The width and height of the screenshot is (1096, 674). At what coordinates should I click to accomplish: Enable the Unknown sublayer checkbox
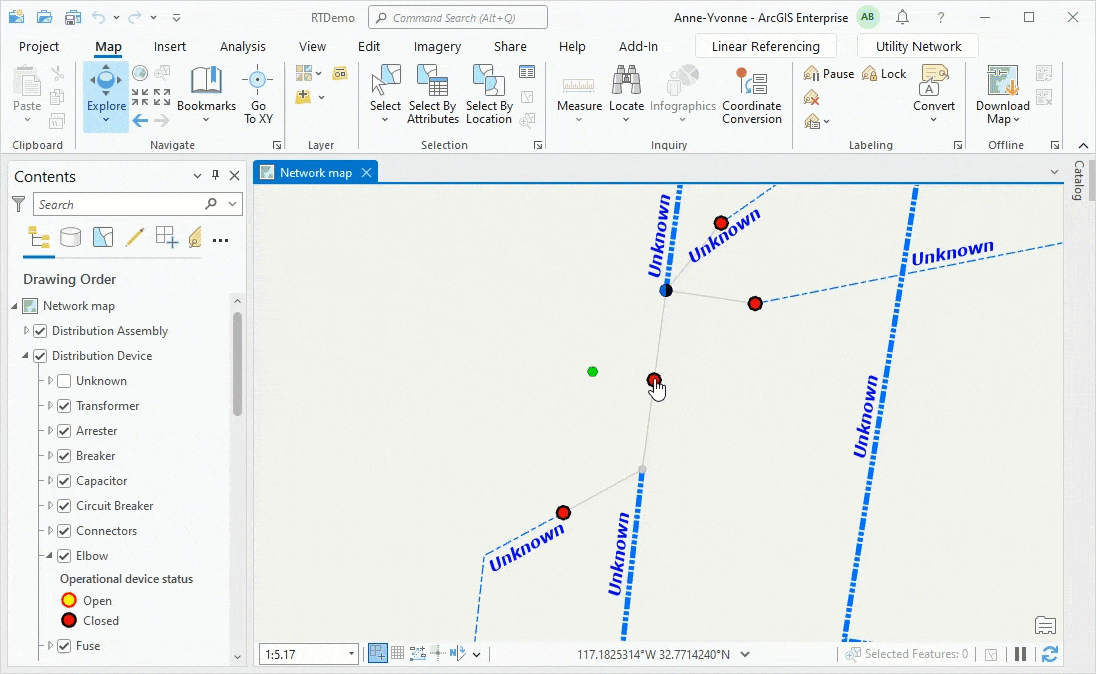[64, 381]
